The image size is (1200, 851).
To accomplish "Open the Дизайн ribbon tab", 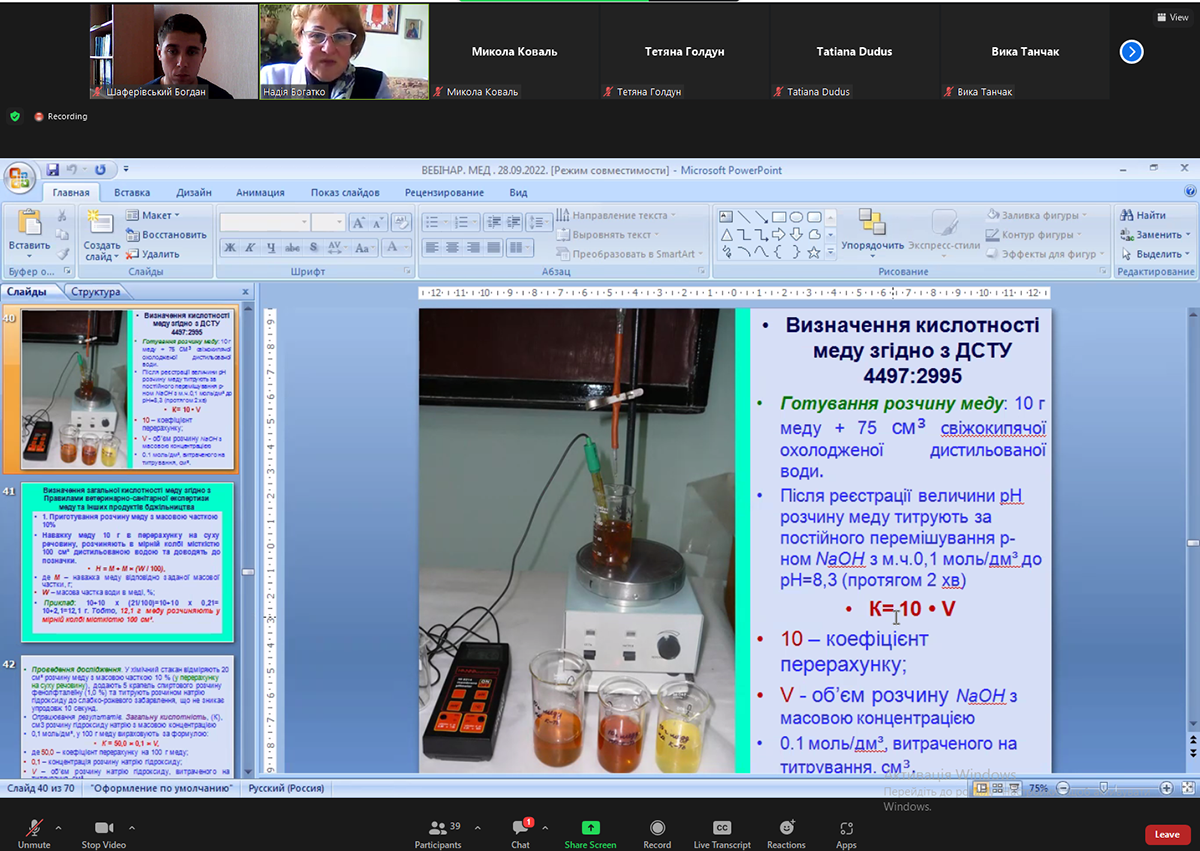I will [193, 192].
